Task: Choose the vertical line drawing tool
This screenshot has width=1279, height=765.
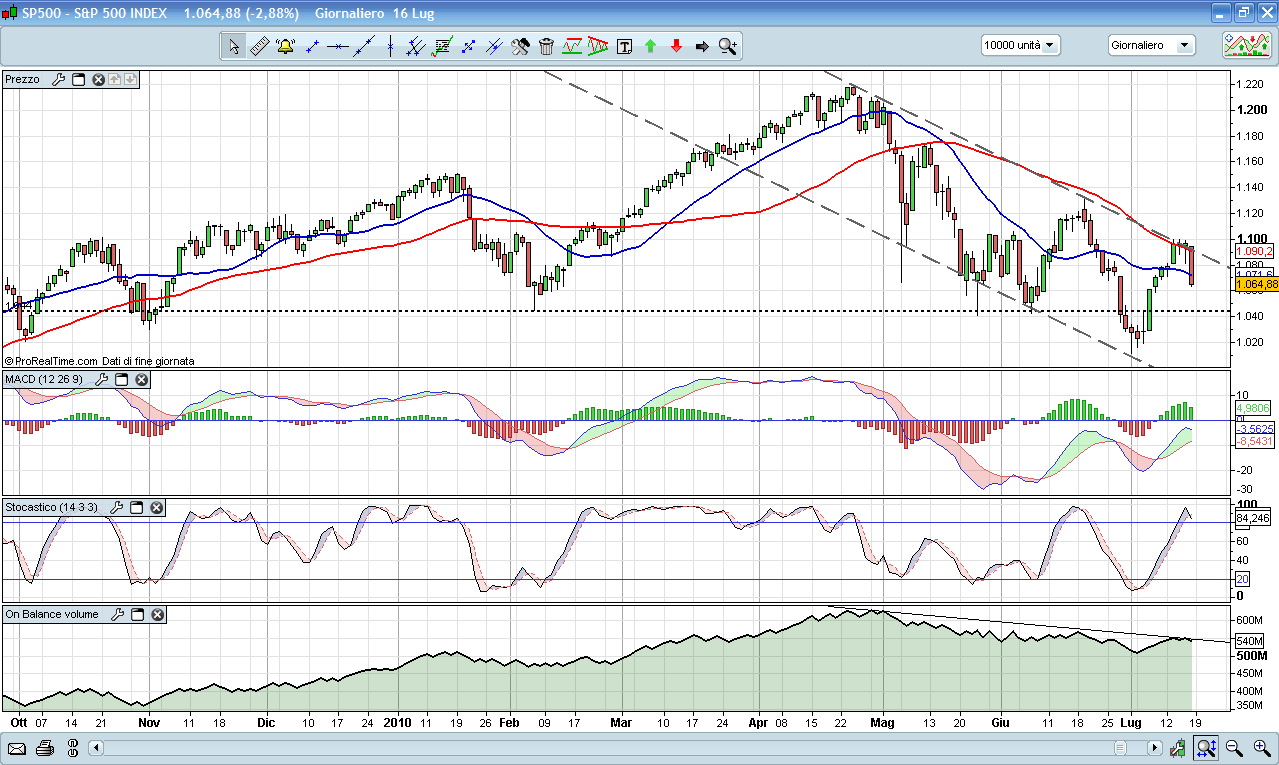Action: point(390,46)
